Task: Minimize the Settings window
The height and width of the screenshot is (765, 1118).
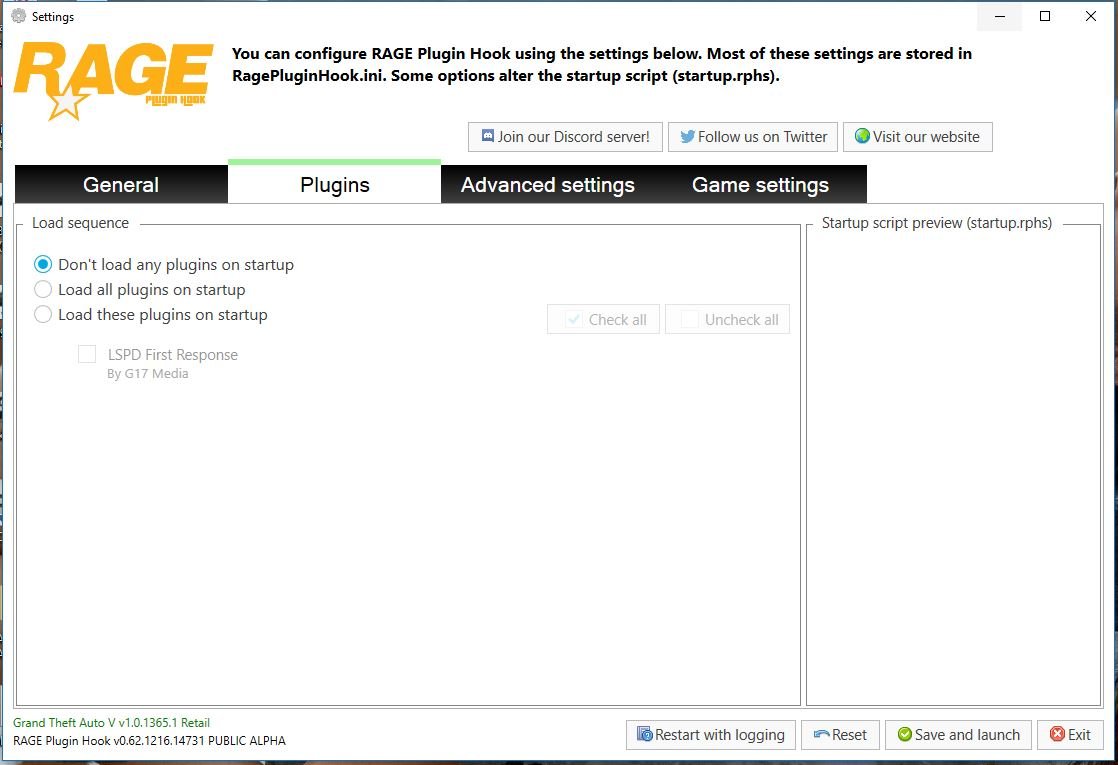Action: pyautogui.click(x=1000, y=16)
